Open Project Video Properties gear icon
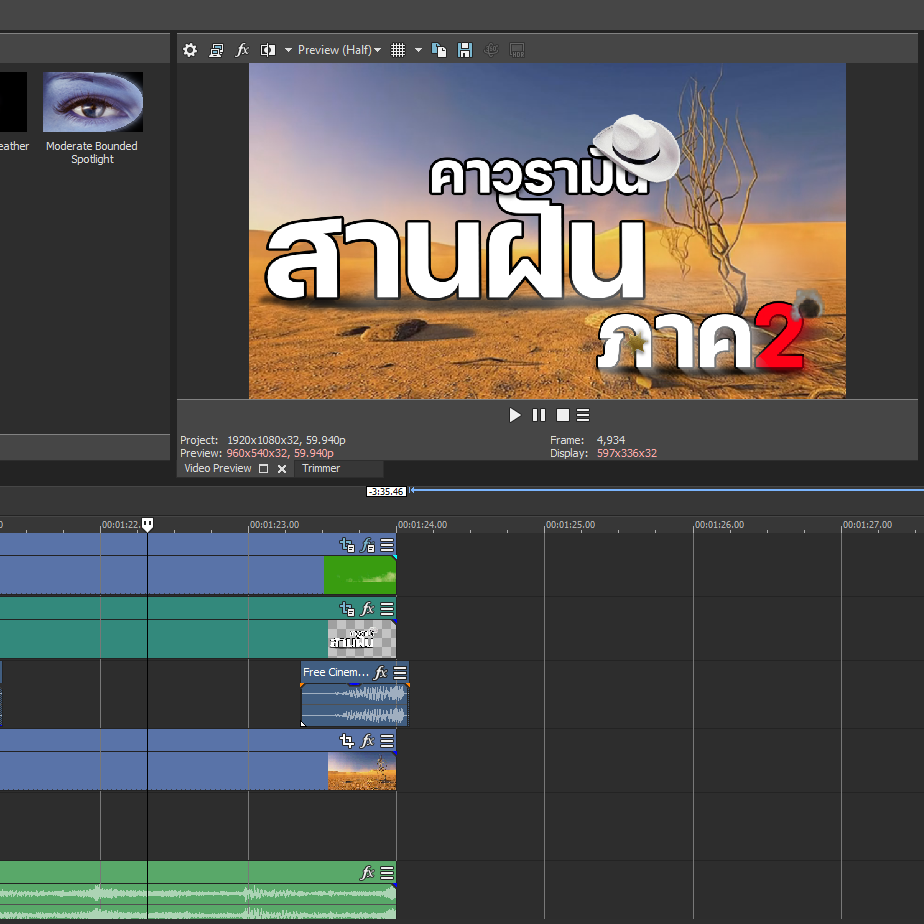Screen dimensions: 924x924 tap(190, 50)
